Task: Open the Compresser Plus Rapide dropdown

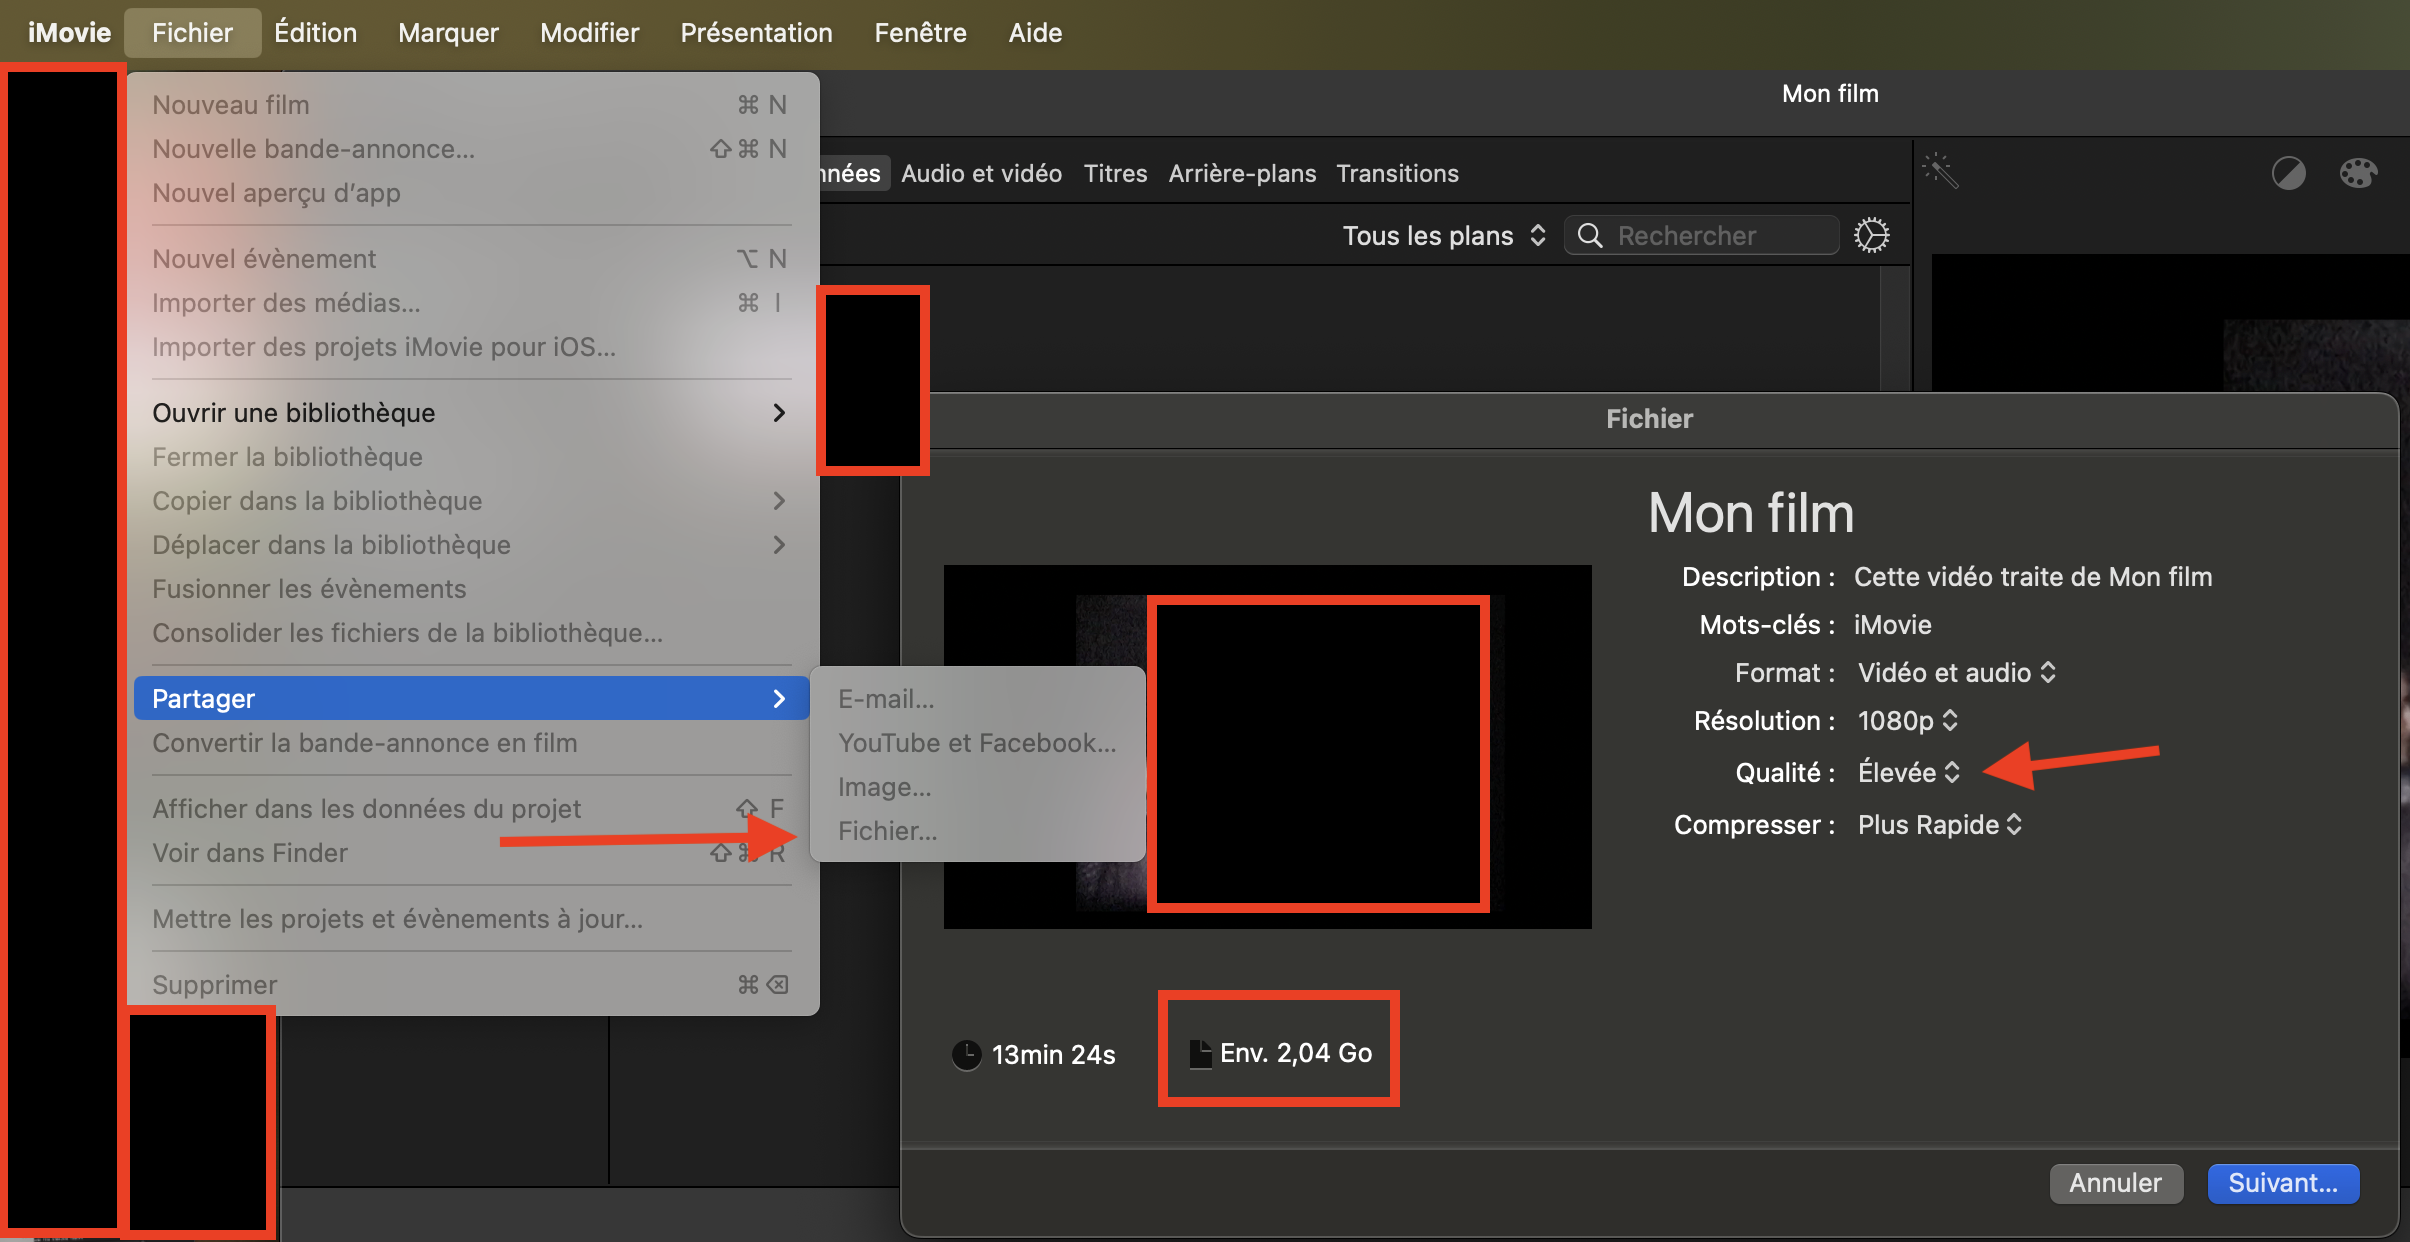Action: coord(1939,824)
